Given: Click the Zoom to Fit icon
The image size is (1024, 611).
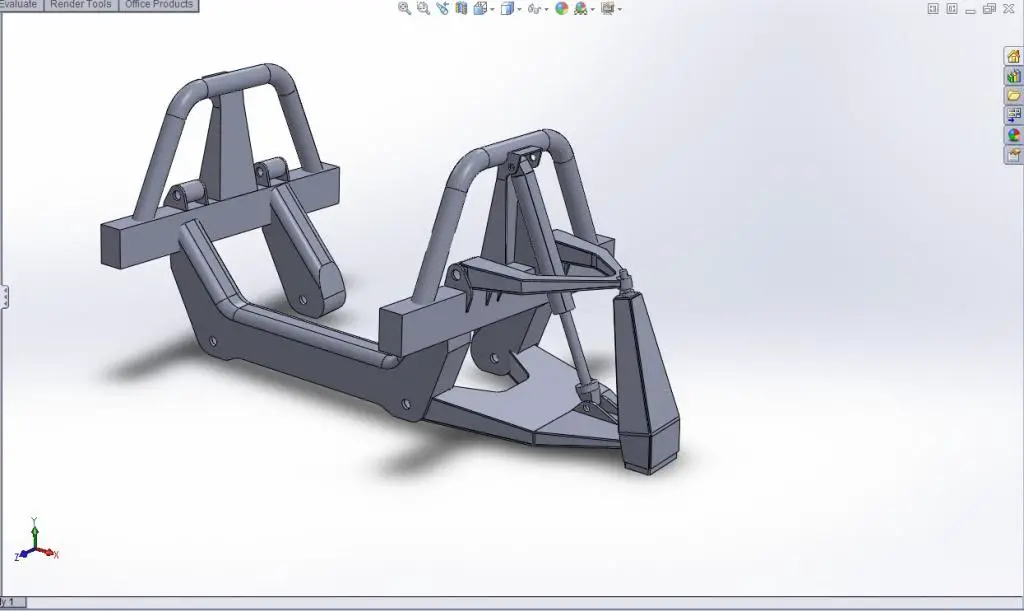Looking at the screenshot, I should (x=404, y=8).
